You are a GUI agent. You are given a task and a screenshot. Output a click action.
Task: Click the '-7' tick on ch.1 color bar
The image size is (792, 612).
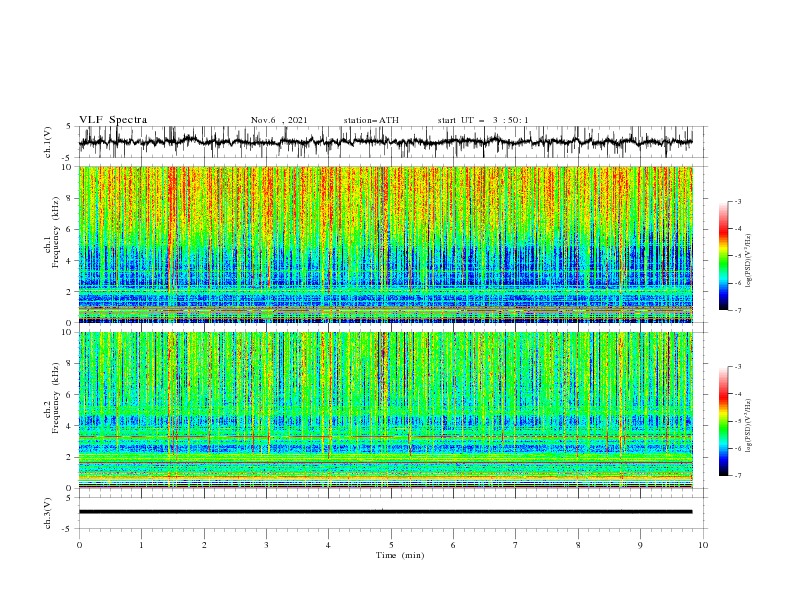tap(738, 310)
